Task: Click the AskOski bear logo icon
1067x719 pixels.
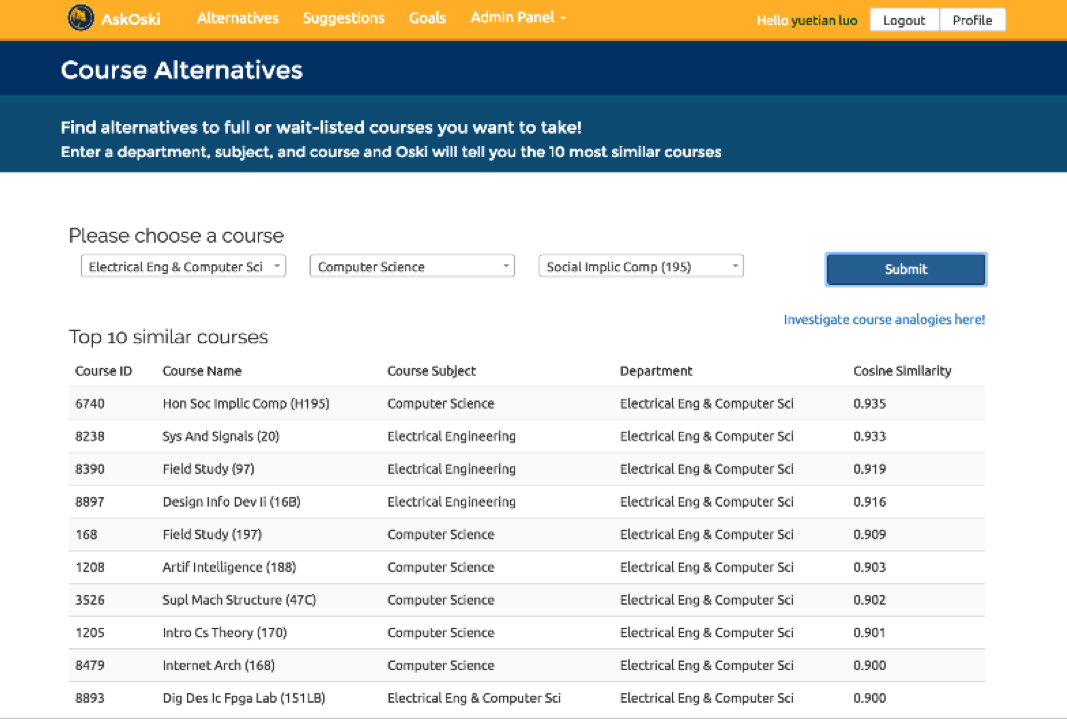Action: (x=81, y=18)
